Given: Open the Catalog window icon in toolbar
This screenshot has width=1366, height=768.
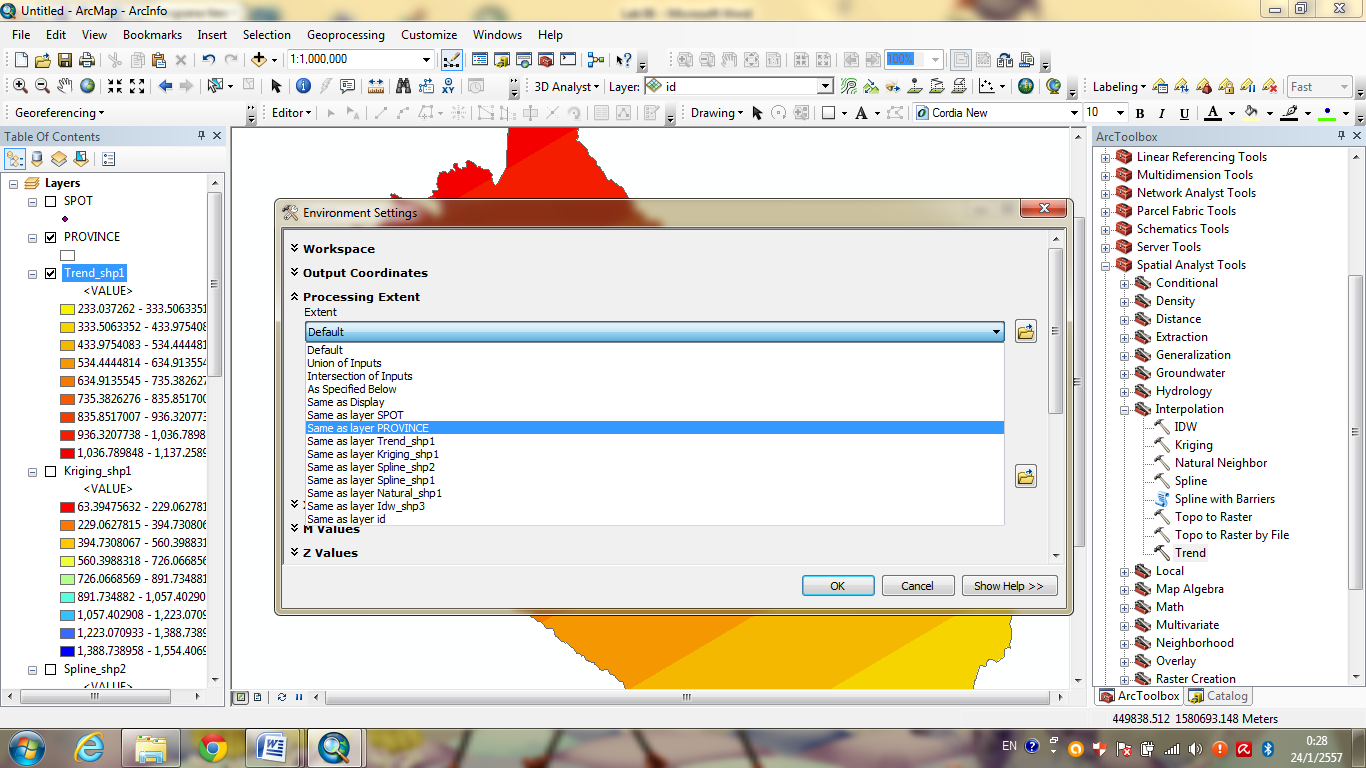Looking at the screenshot, I should coord(502,60).
